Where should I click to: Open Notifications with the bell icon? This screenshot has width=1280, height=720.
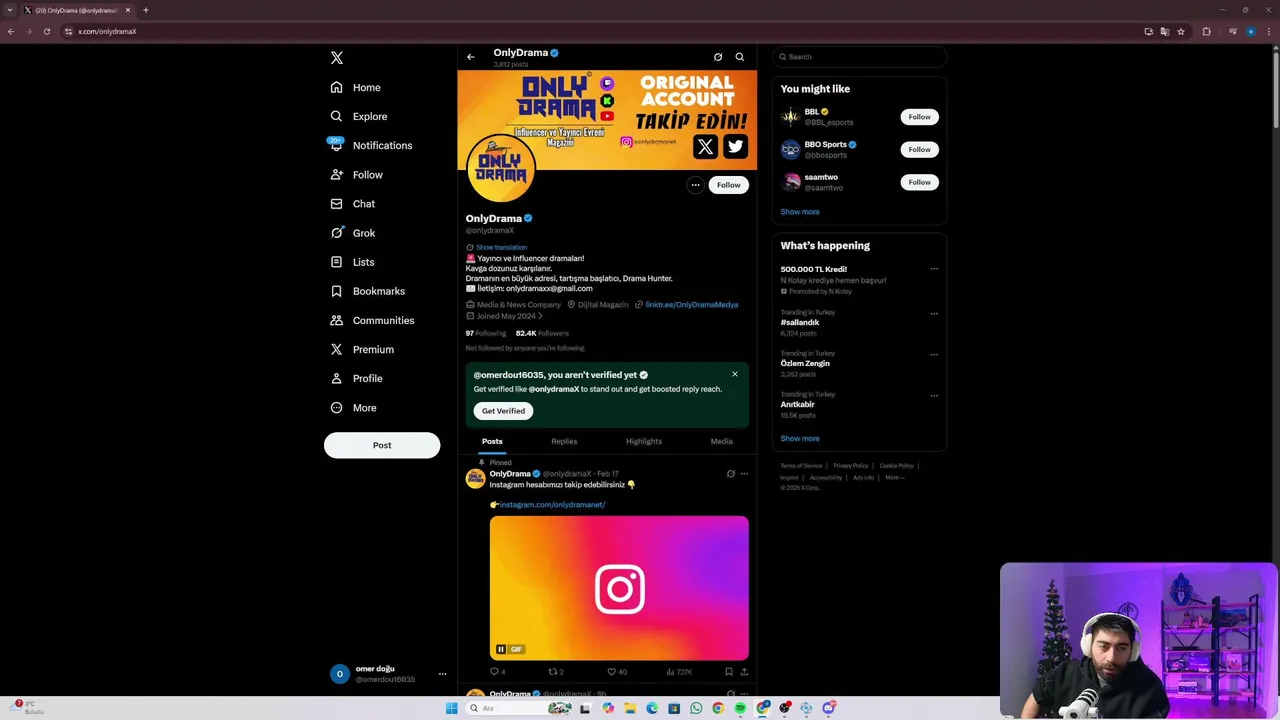point(371,145)
